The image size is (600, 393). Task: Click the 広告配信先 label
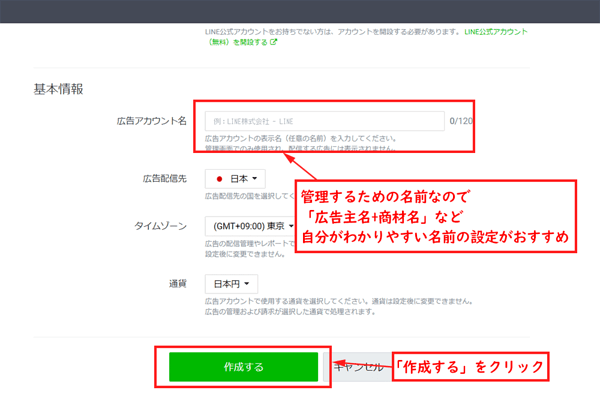(165, 179)
